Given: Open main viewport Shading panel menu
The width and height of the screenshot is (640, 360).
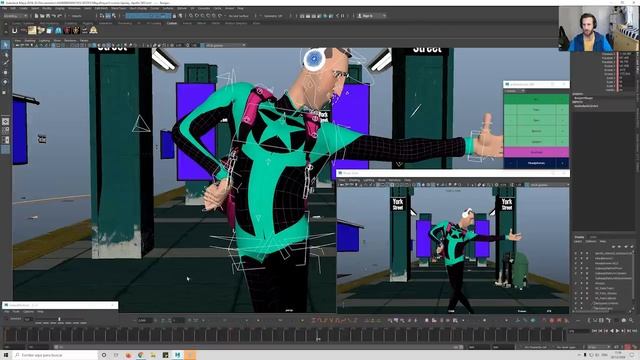Looking at the screenshot, I should click(x=30, y=40).
